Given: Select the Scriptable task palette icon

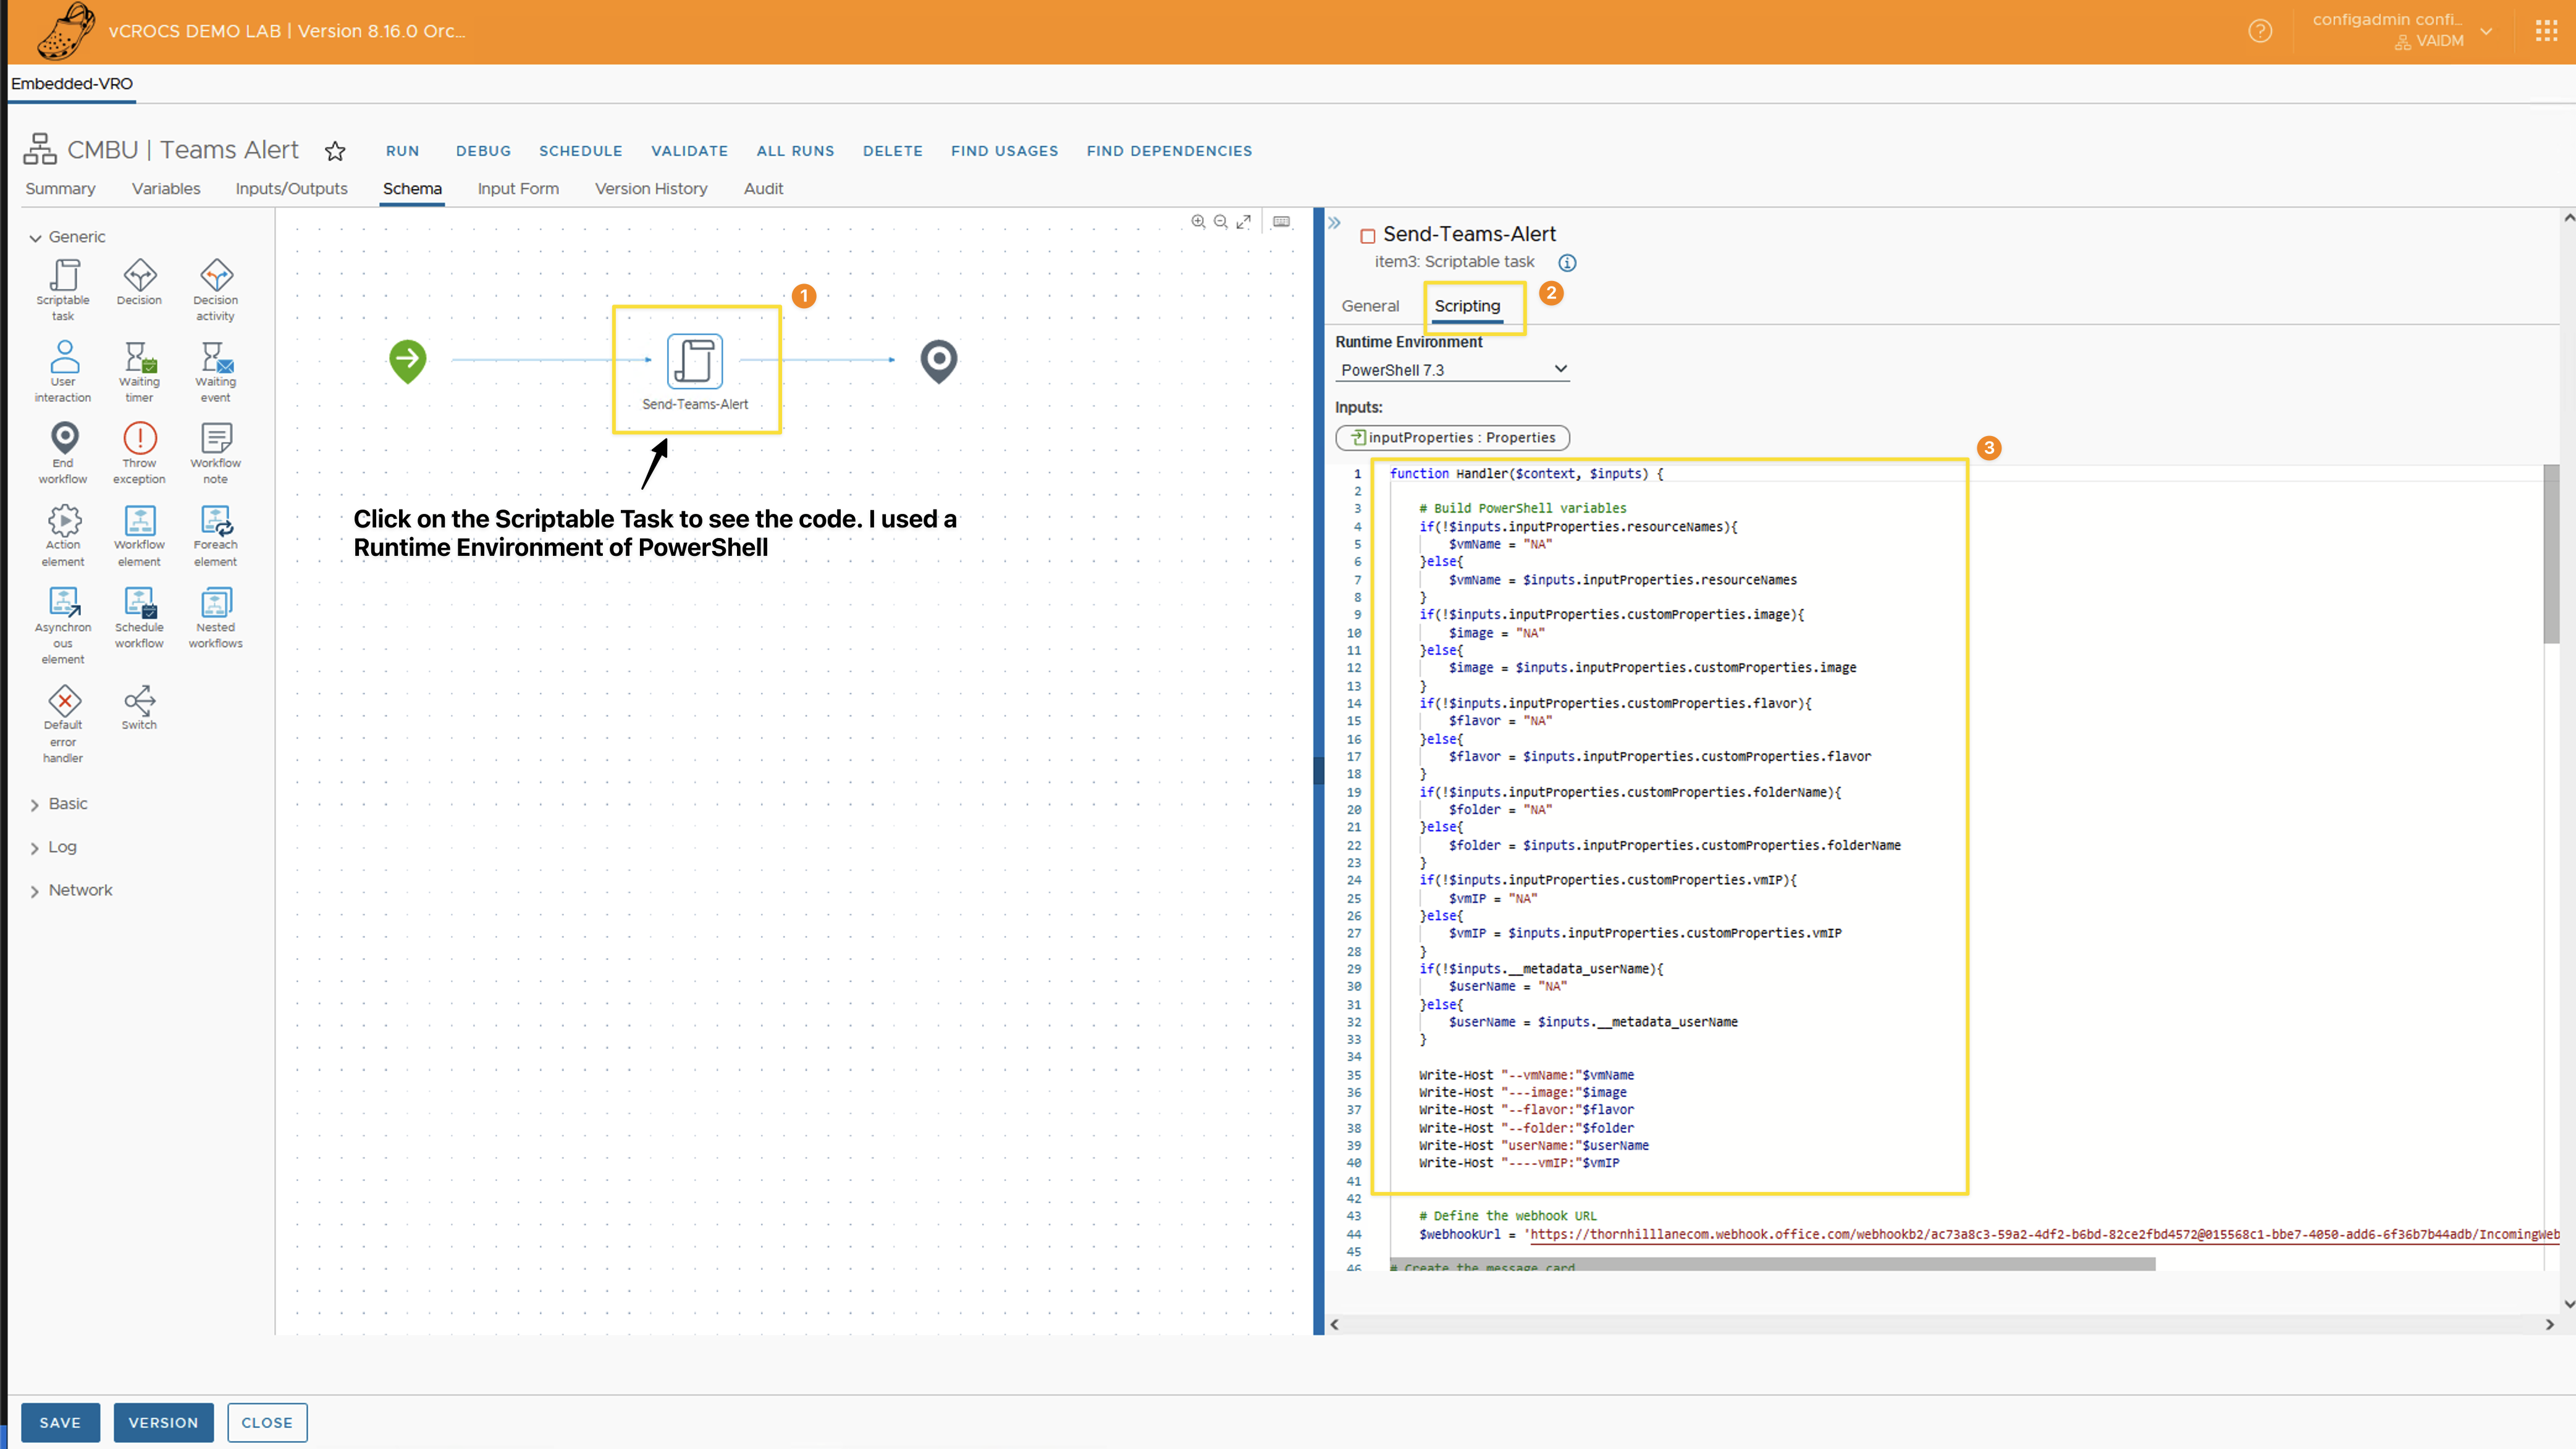Looking at the screenshot, I should click(64, 276).
